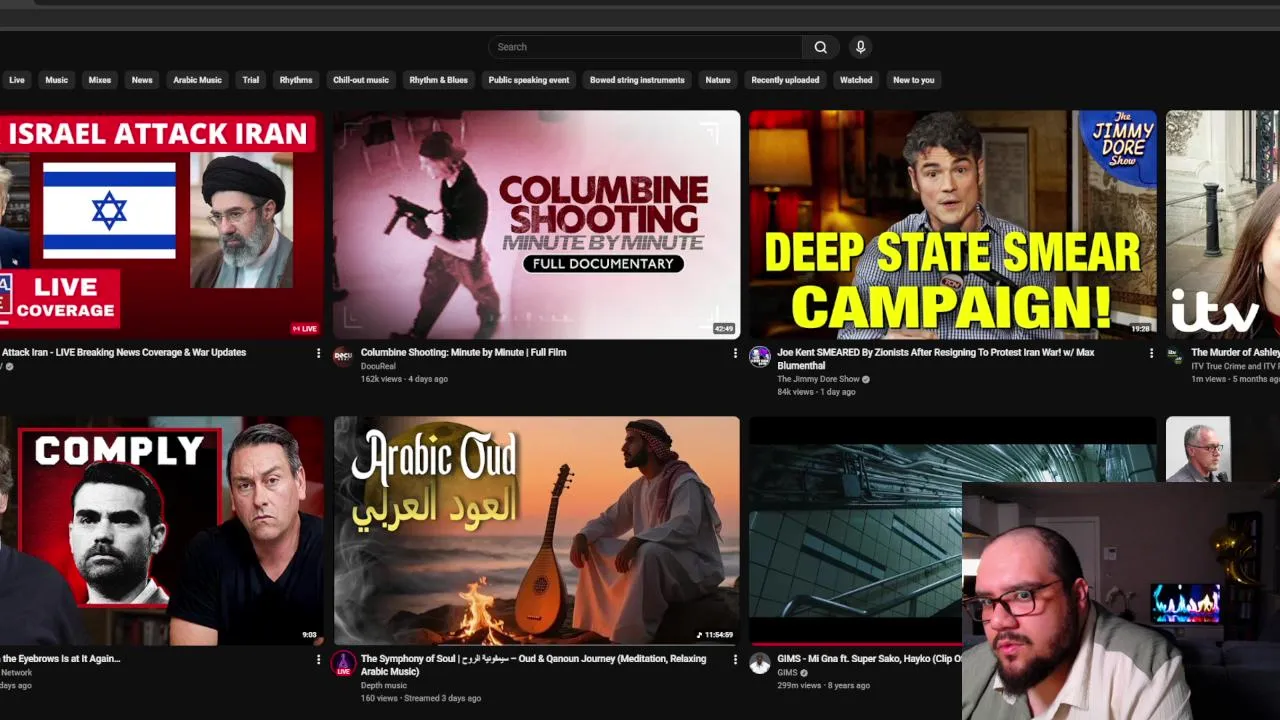Open title 'Columbine Shooting: Minute by Minute | Full Film'
The width and height of the screenshot is (1280, 720).
(x=463, y=353)
